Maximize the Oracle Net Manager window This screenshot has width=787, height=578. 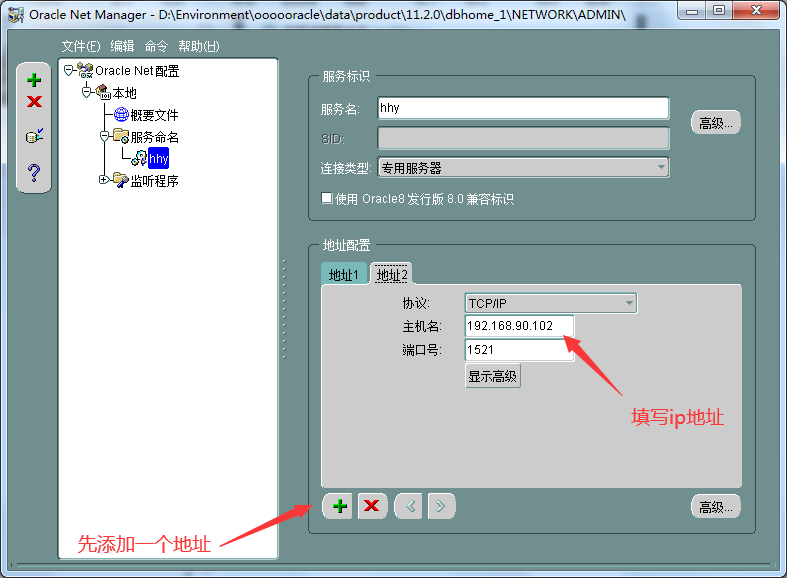tap(719, 10)
